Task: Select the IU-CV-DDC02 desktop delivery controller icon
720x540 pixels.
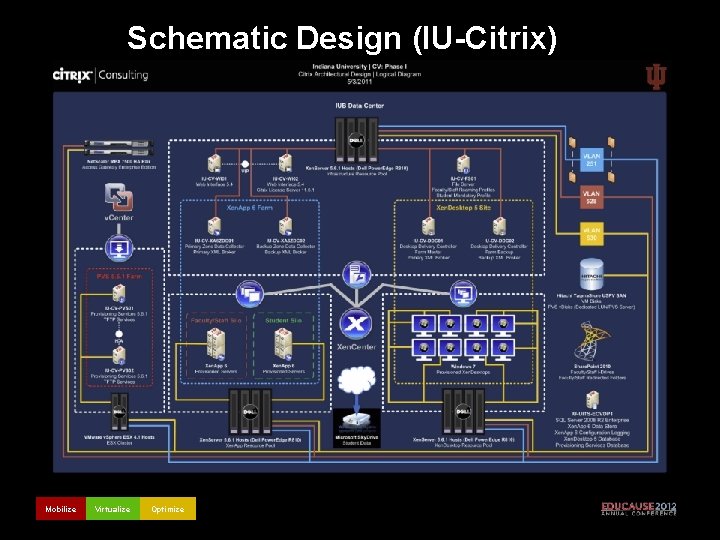Action: tap(499, 227)
